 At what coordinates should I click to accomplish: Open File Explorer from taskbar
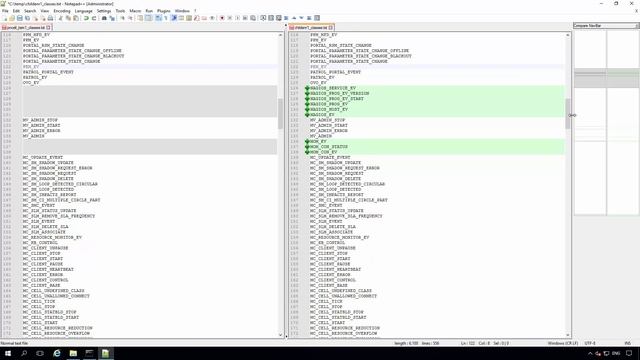pyautogui.click(x=73, y=353)
